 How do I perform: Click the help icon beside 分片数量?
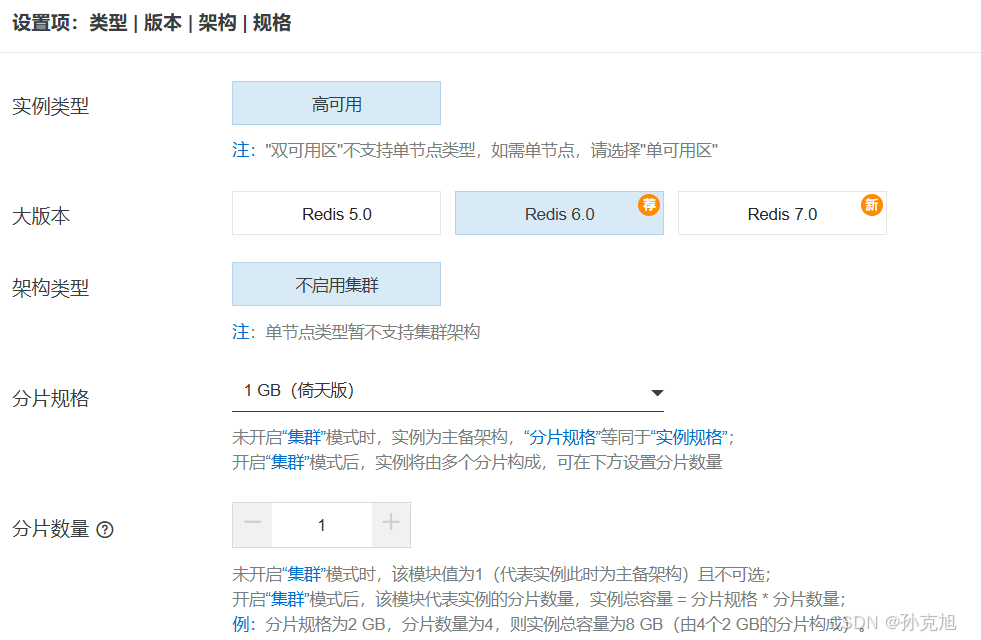click(105, 530)
